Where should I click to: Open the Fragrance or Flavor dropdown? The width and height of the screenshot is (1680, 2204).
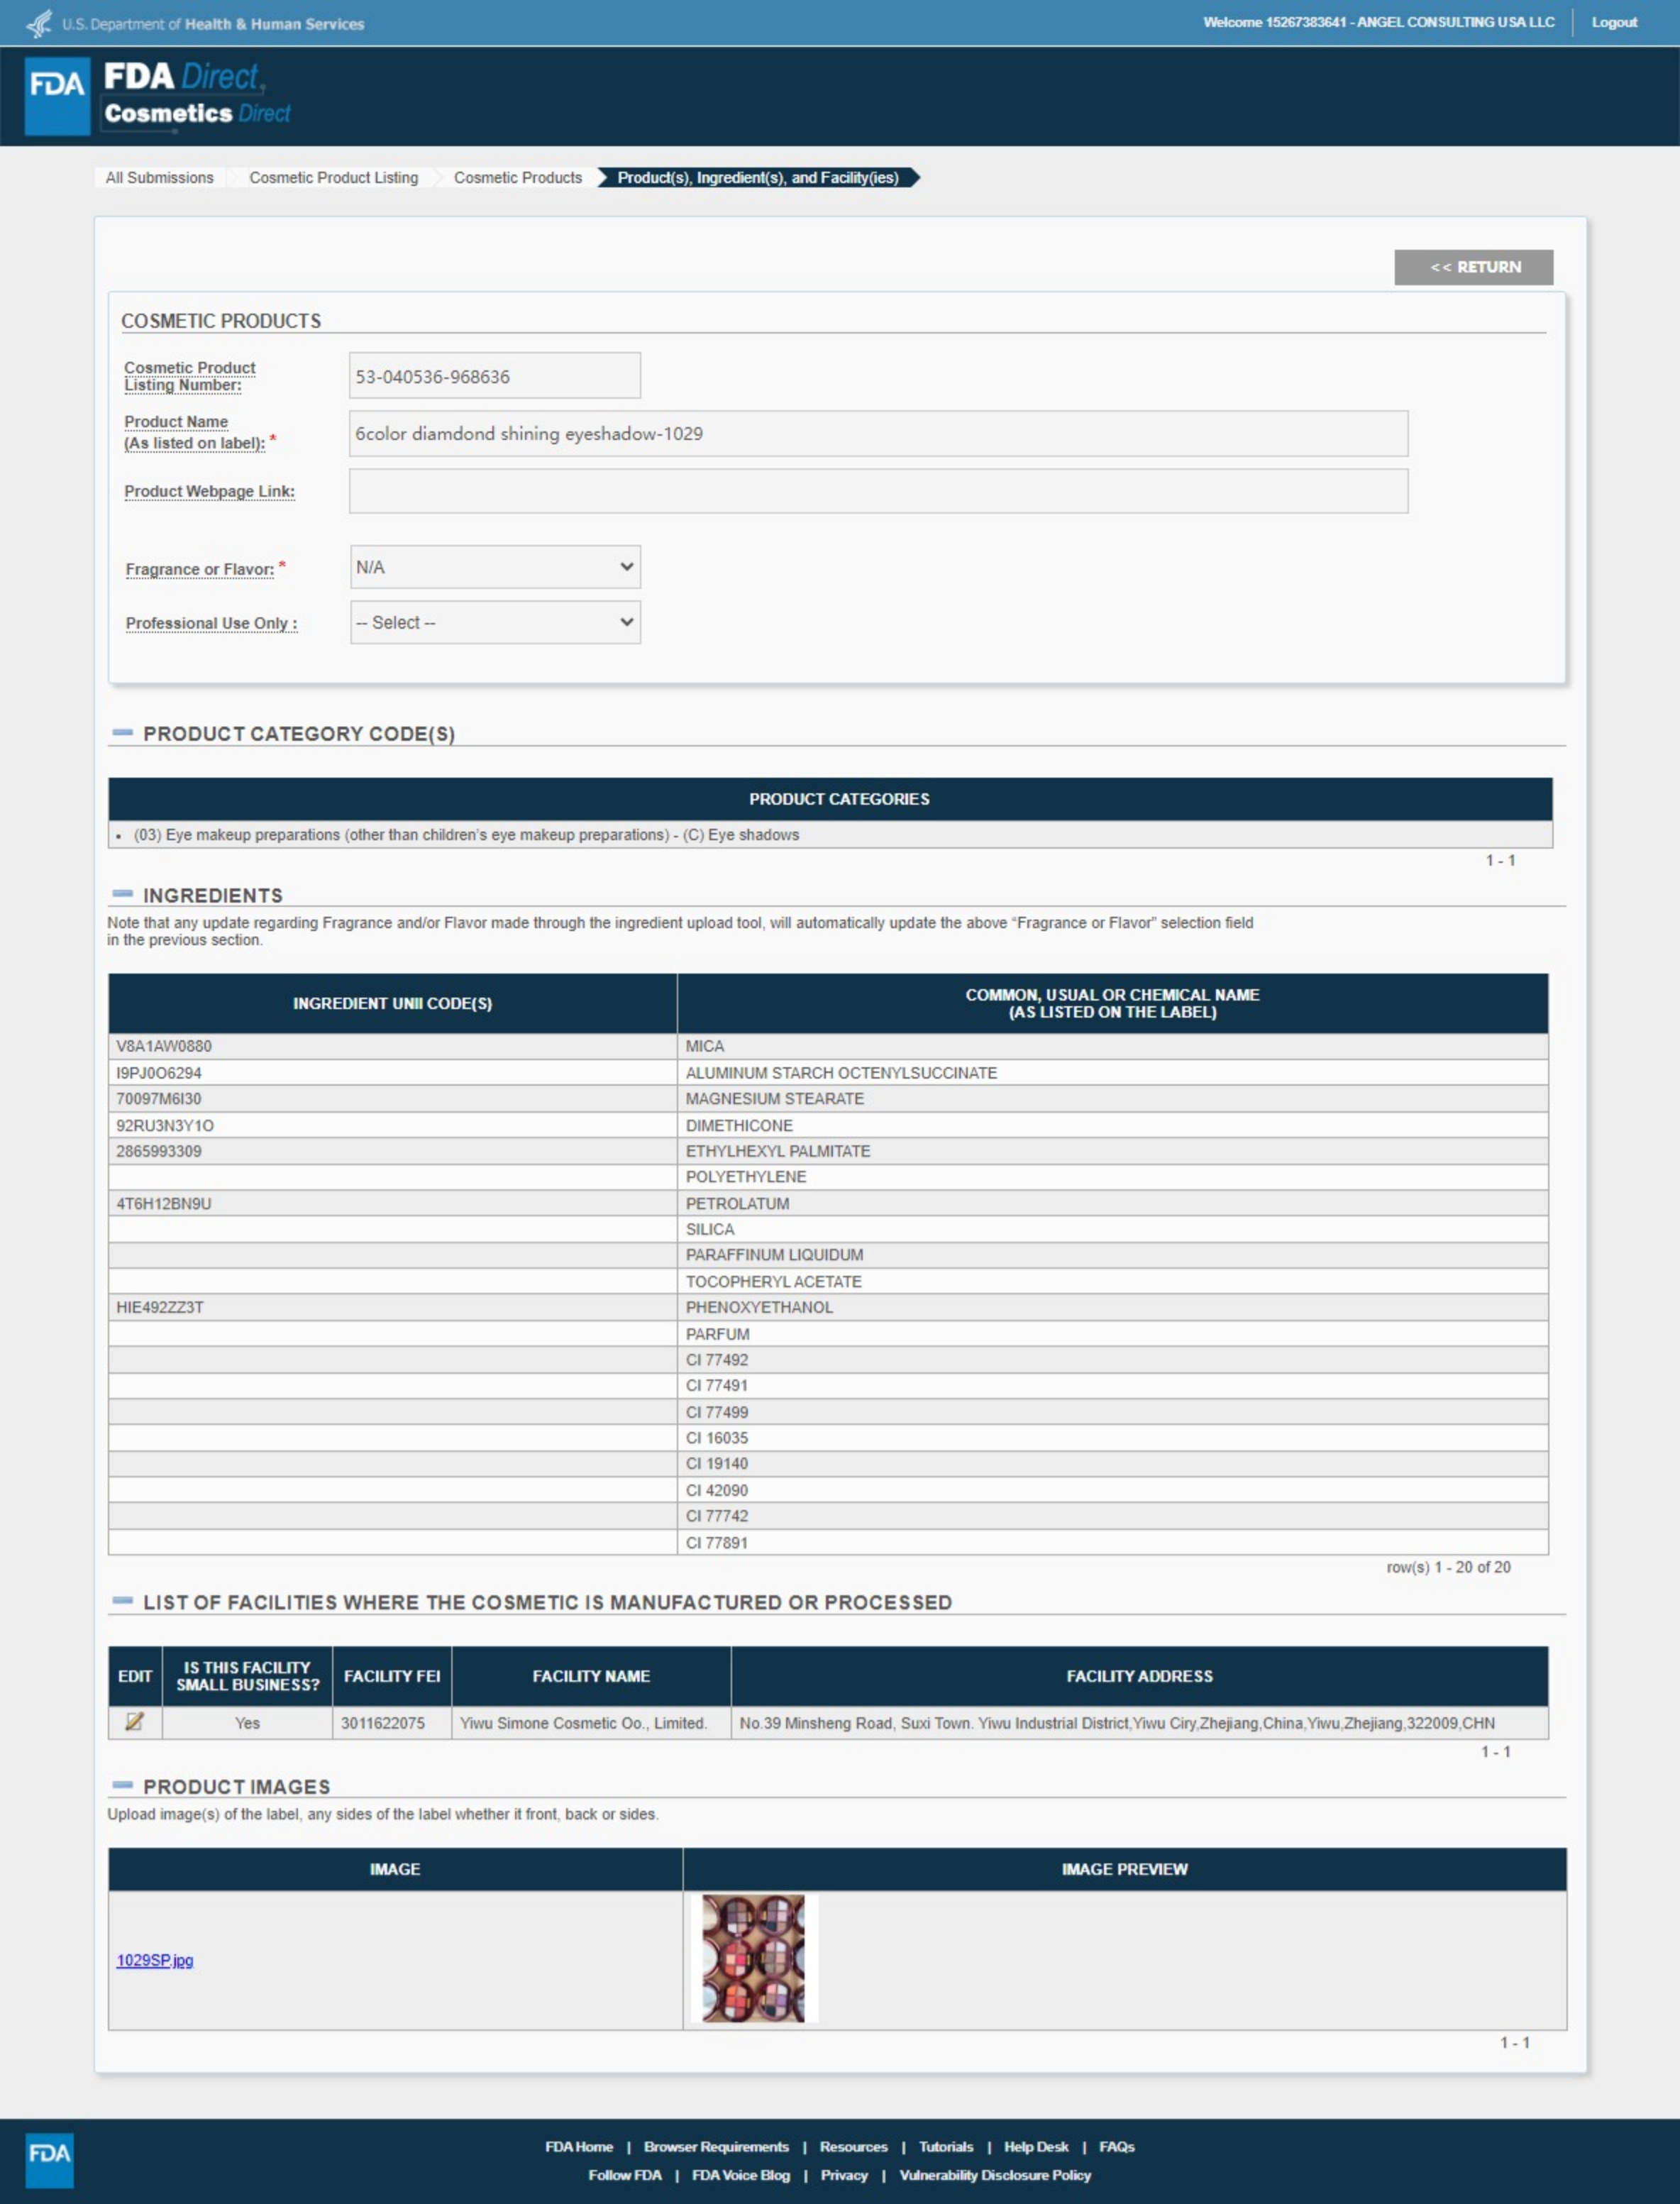tap(495, 567)
